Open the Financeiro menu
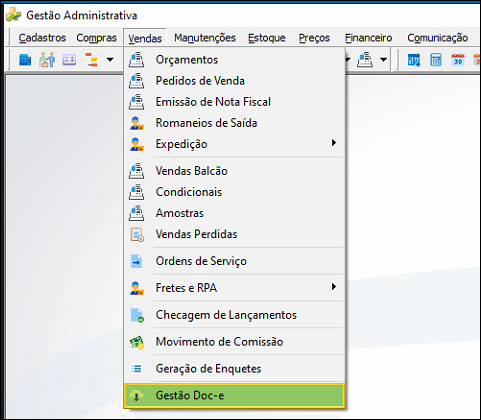Image resolution: width=481 pixels, height=420 pixels. click(368, 38)
